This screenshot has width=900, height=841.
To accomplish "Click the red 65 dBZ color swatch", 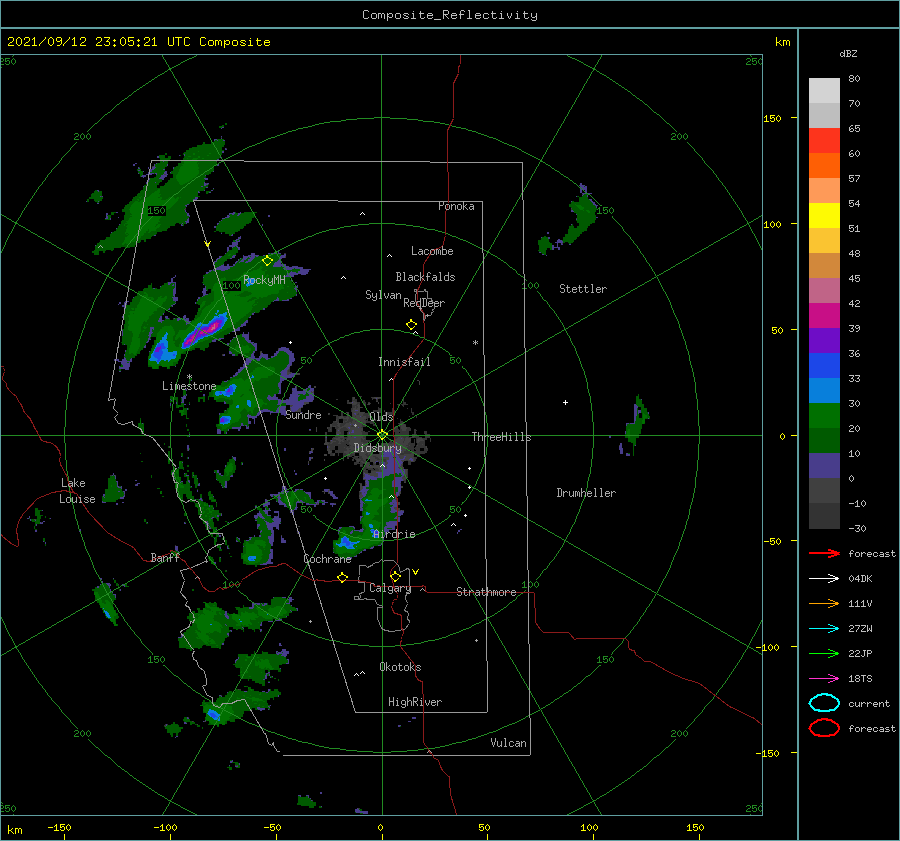I will (x=824, y=141).
